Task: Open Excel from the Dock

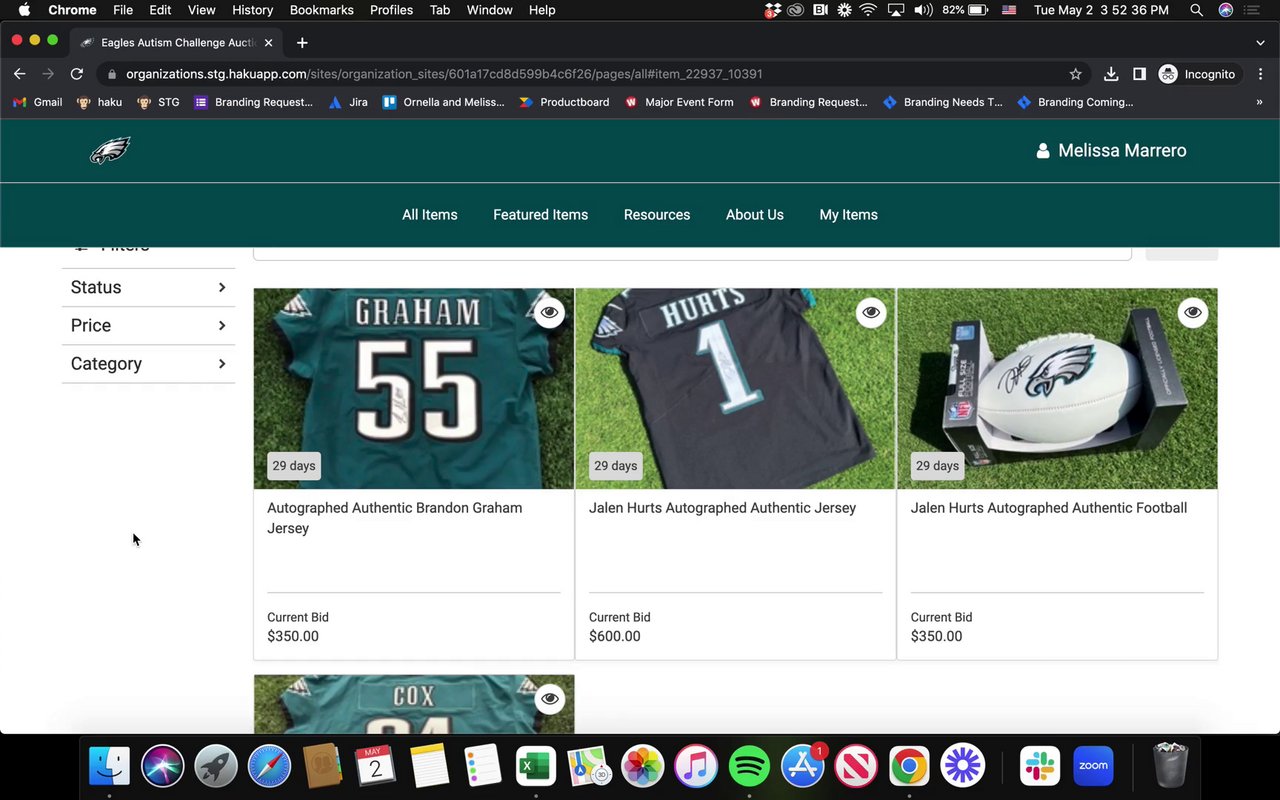Action: [536, 767]
